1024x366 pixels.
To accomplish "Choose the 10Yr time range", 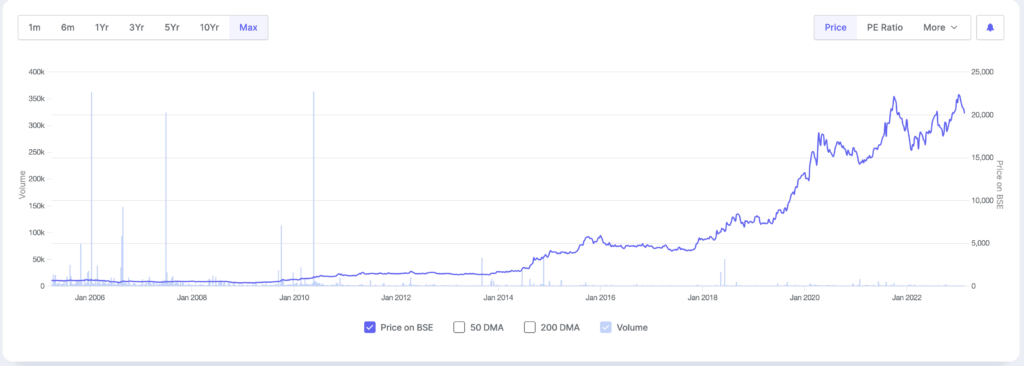I will click(x=210, y=27).
